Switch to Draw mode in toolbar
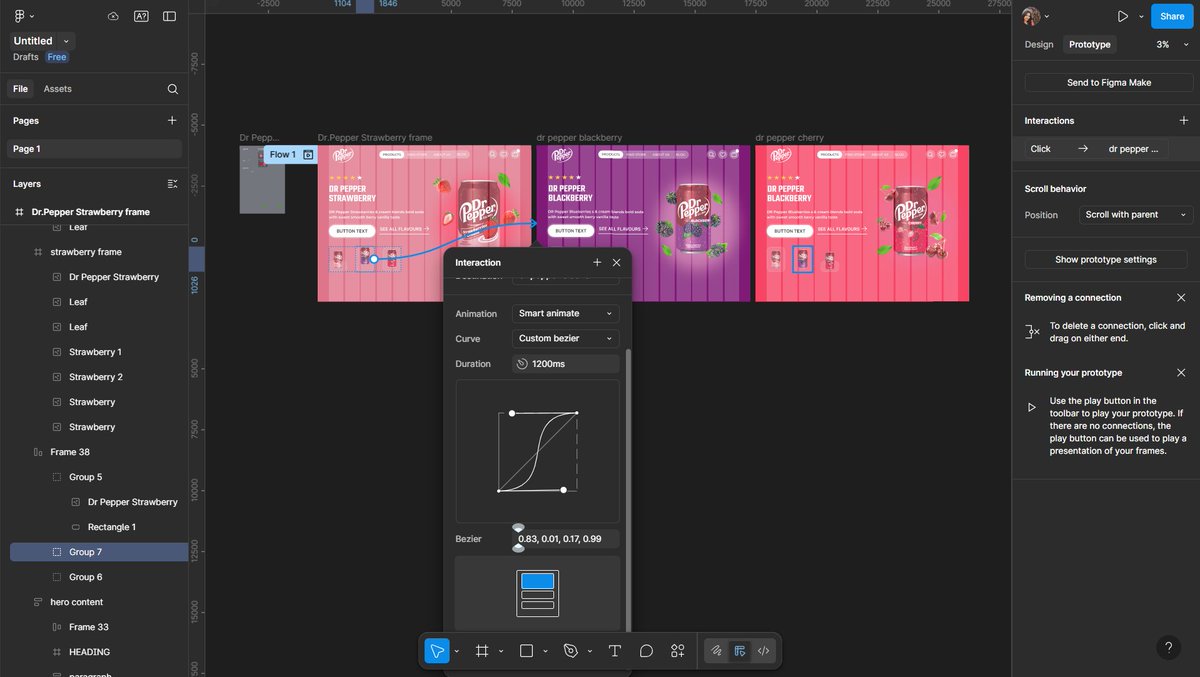 717,651
